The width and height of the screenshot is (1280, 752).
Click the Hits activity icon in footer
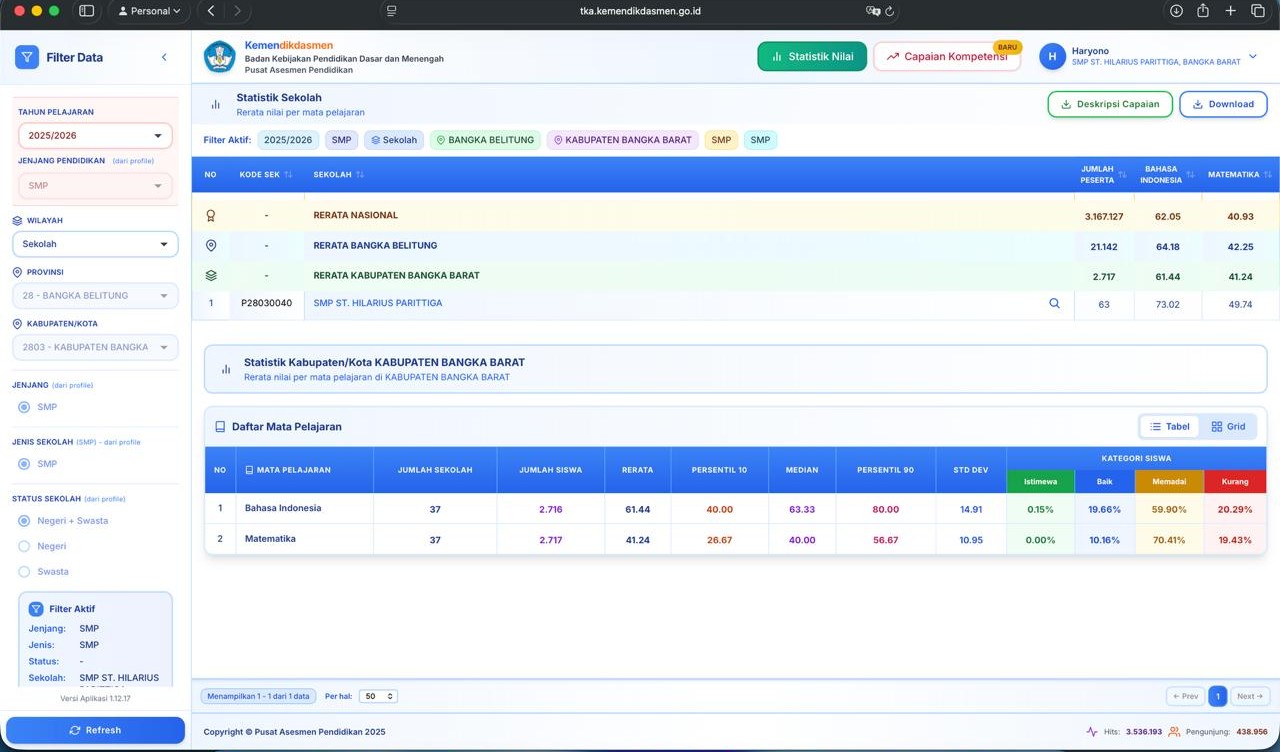point(1092,732)
